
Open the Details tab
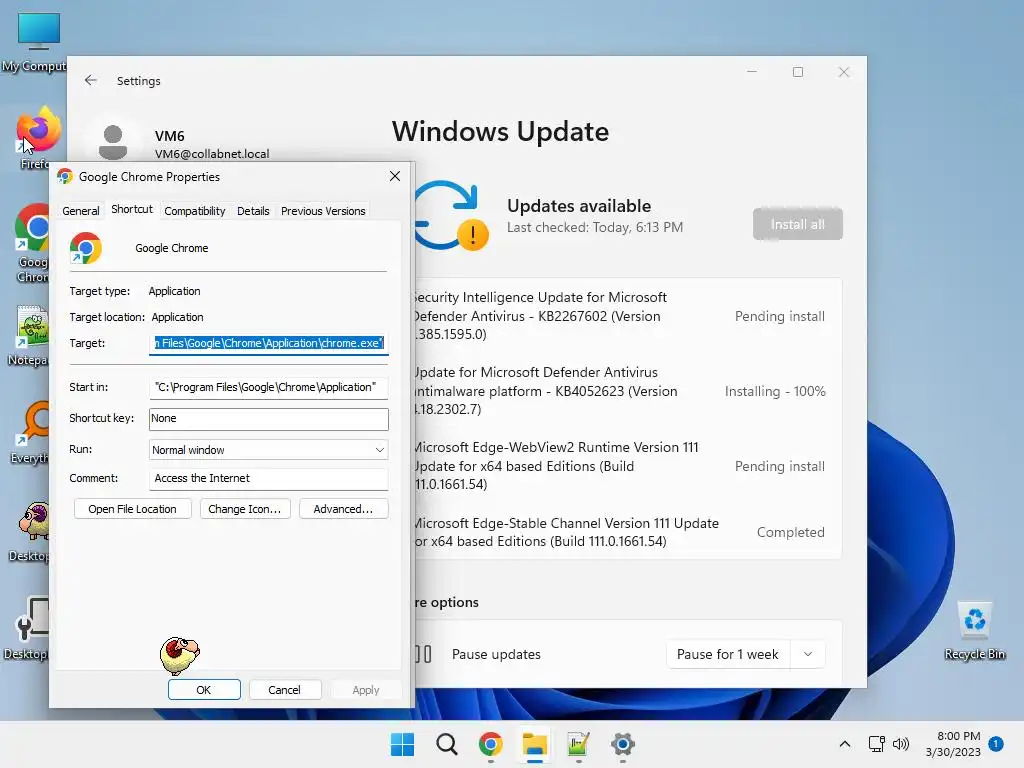[x=253, y=211]
